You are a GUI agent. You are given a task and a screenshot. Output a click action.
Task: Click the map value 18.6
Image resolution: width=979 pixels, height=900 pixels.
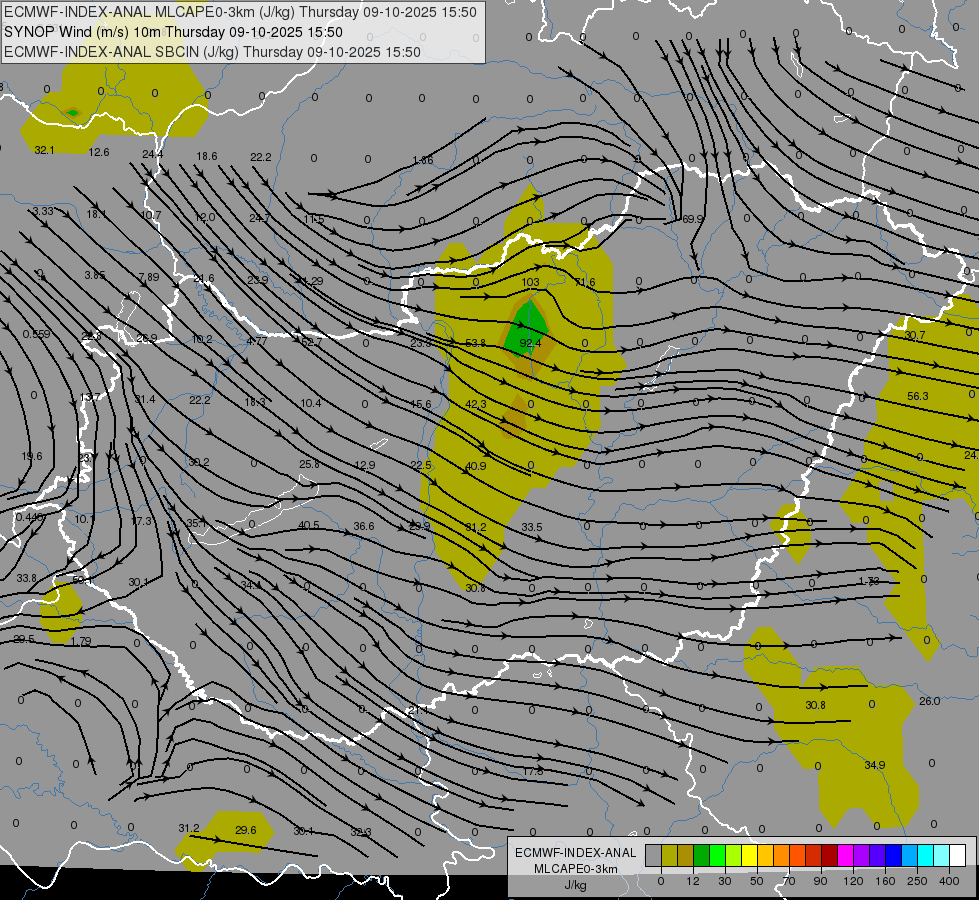pyautogui.click(x=207, y=156)
